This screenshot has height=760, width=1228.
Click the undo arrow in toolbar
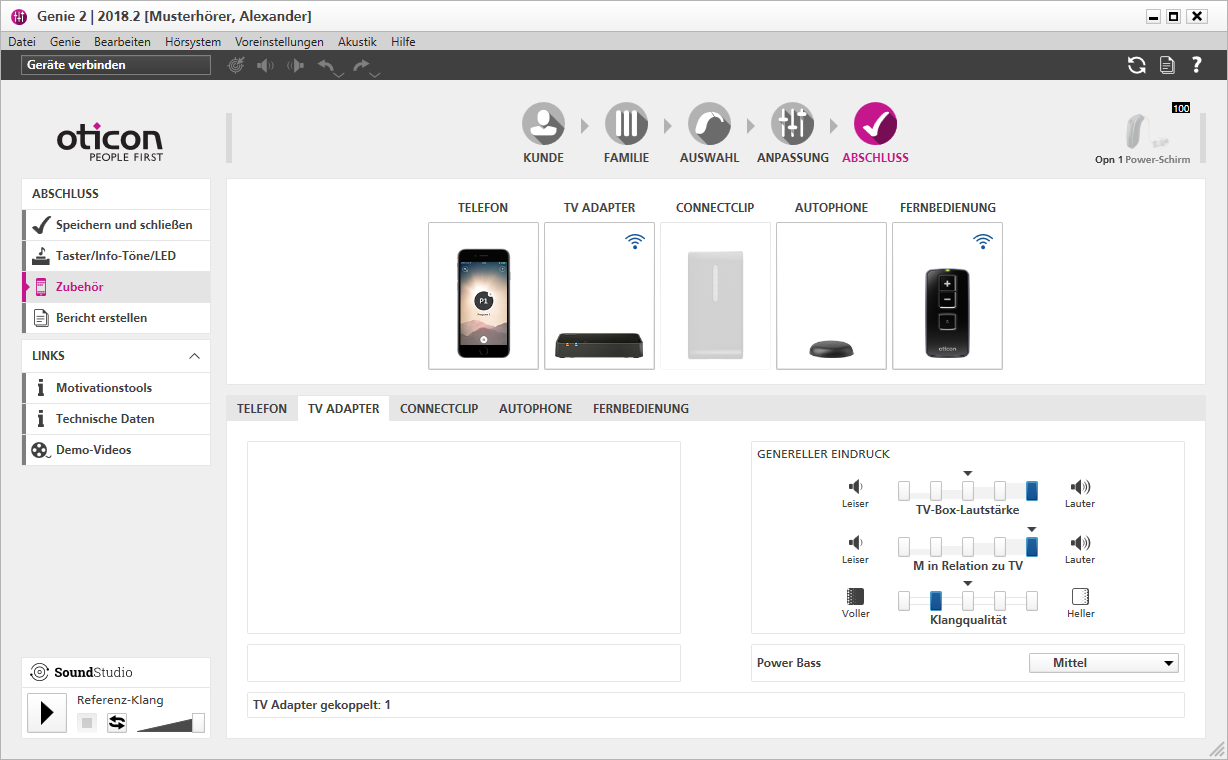(327, 66)
